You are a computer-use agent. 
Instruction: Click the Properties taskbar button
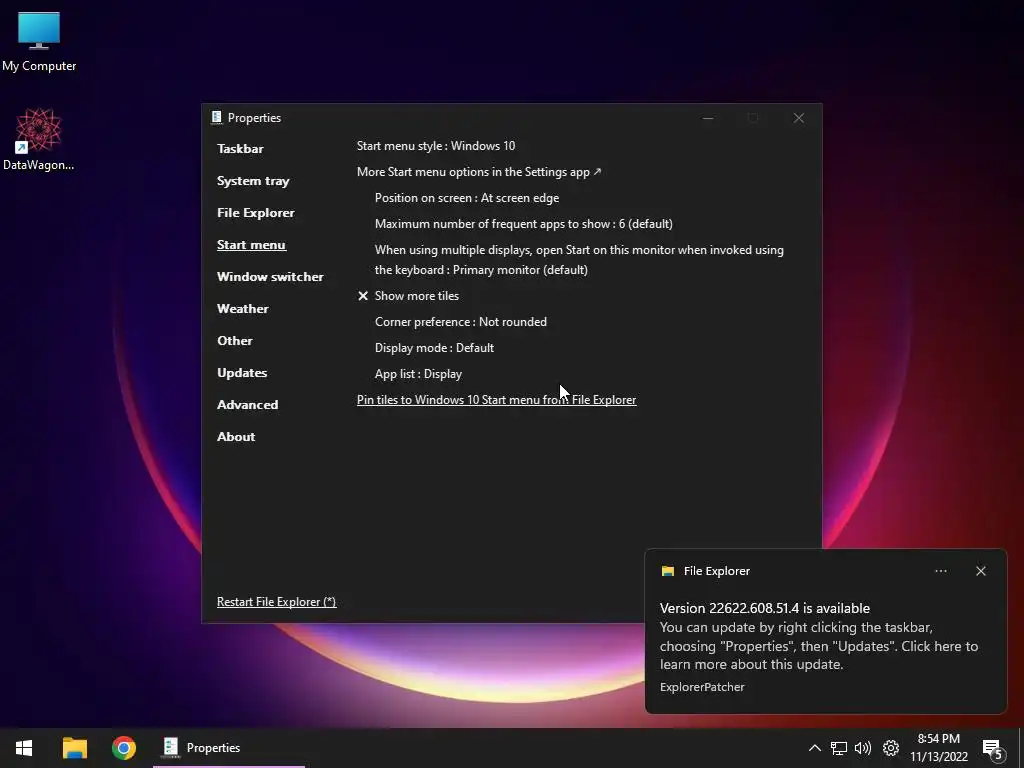[229, 748]
